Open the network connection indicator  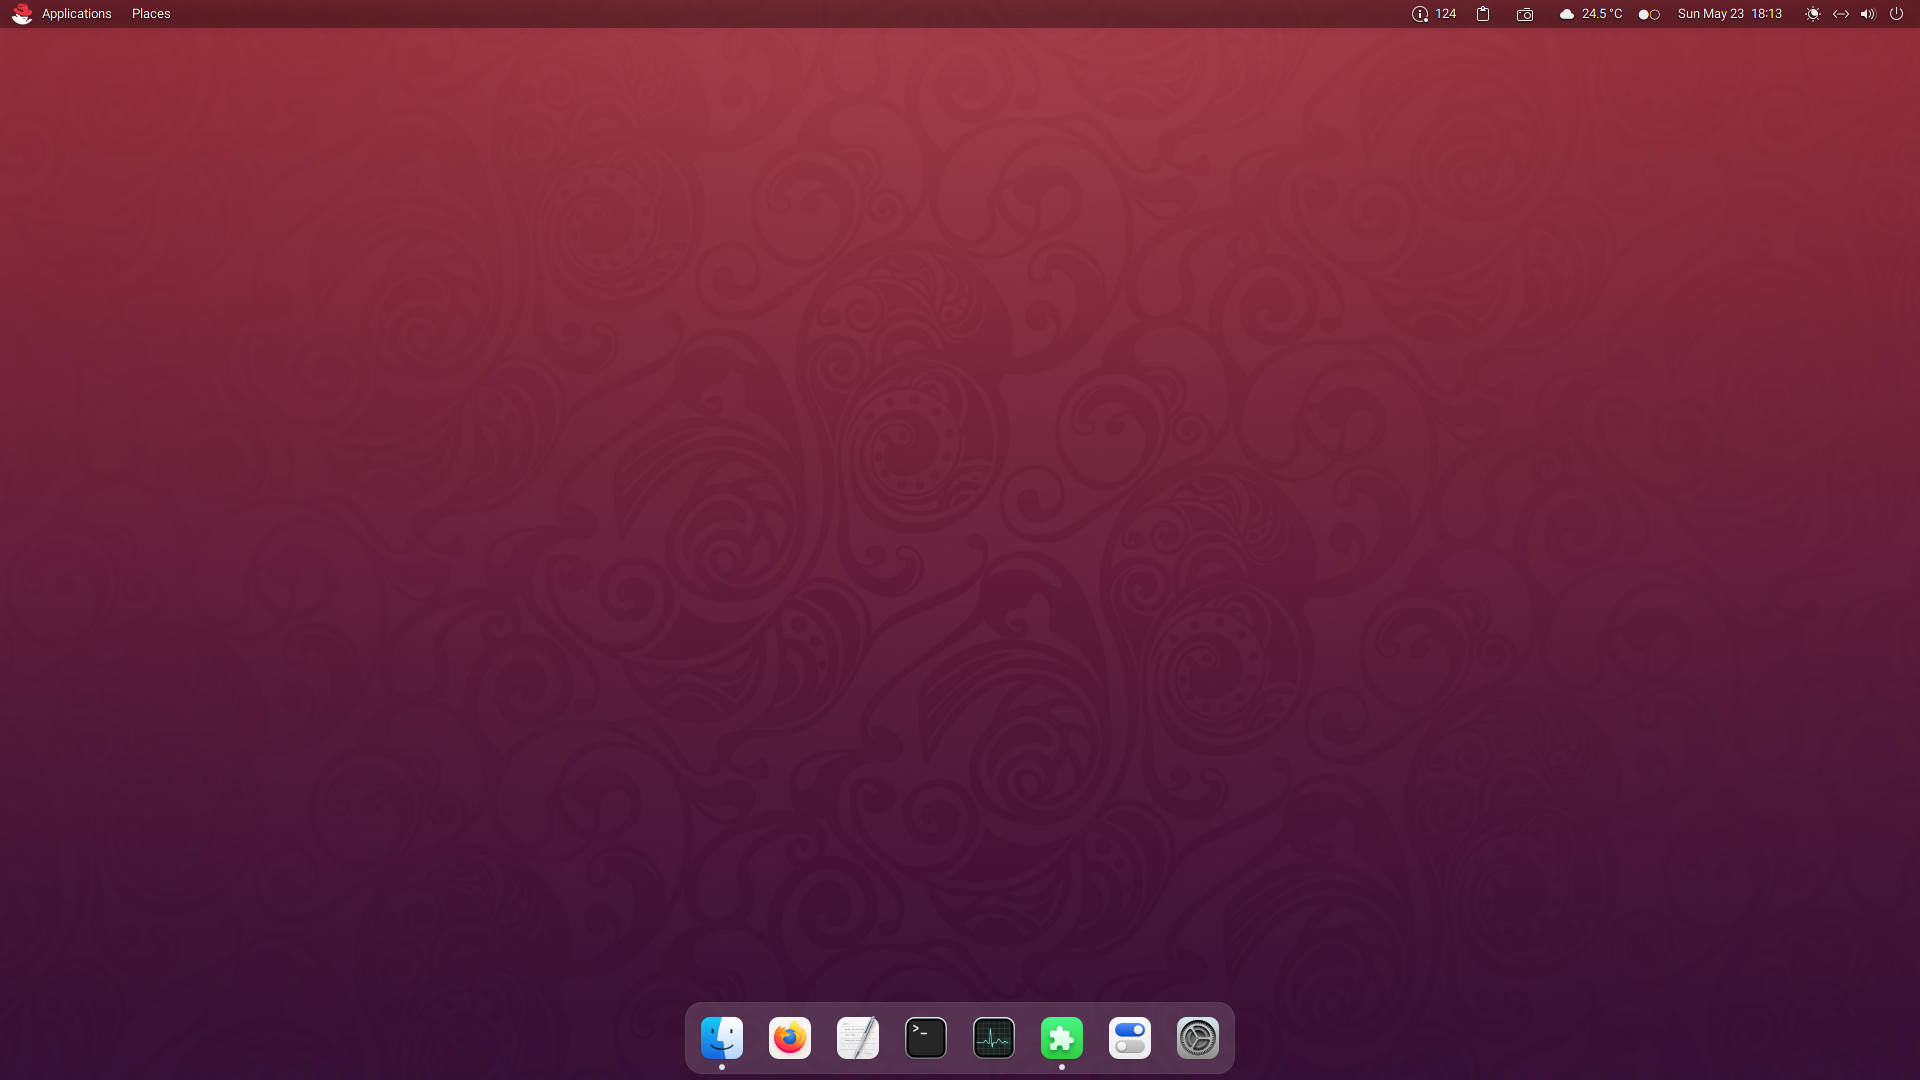pos(1841,14)
